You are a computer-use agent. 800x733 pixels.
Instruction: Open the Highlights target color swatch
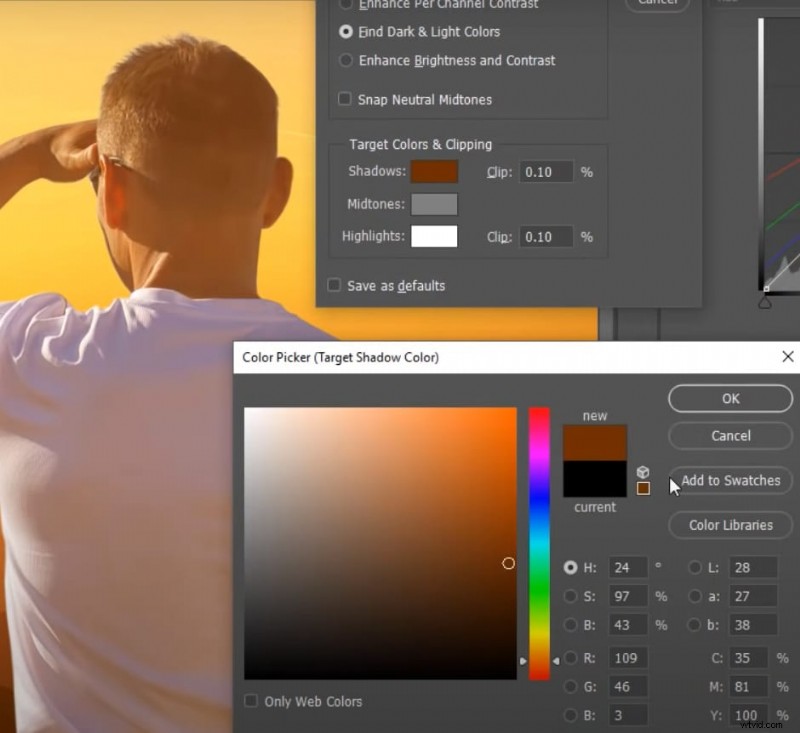[x=436, y=237]
